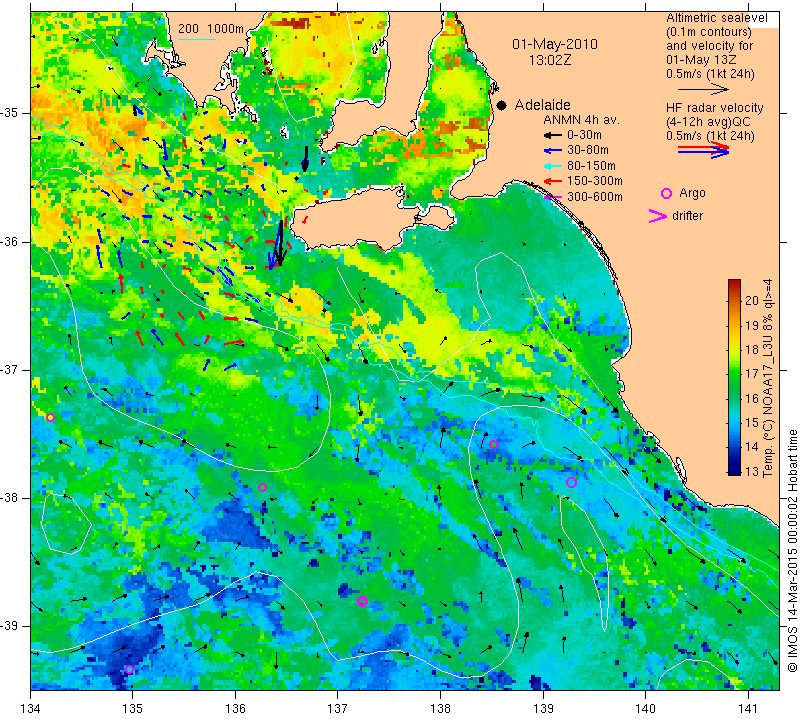Click the blue 30-80m legend arrow
The image size is (800, 720).
[553, 151]
